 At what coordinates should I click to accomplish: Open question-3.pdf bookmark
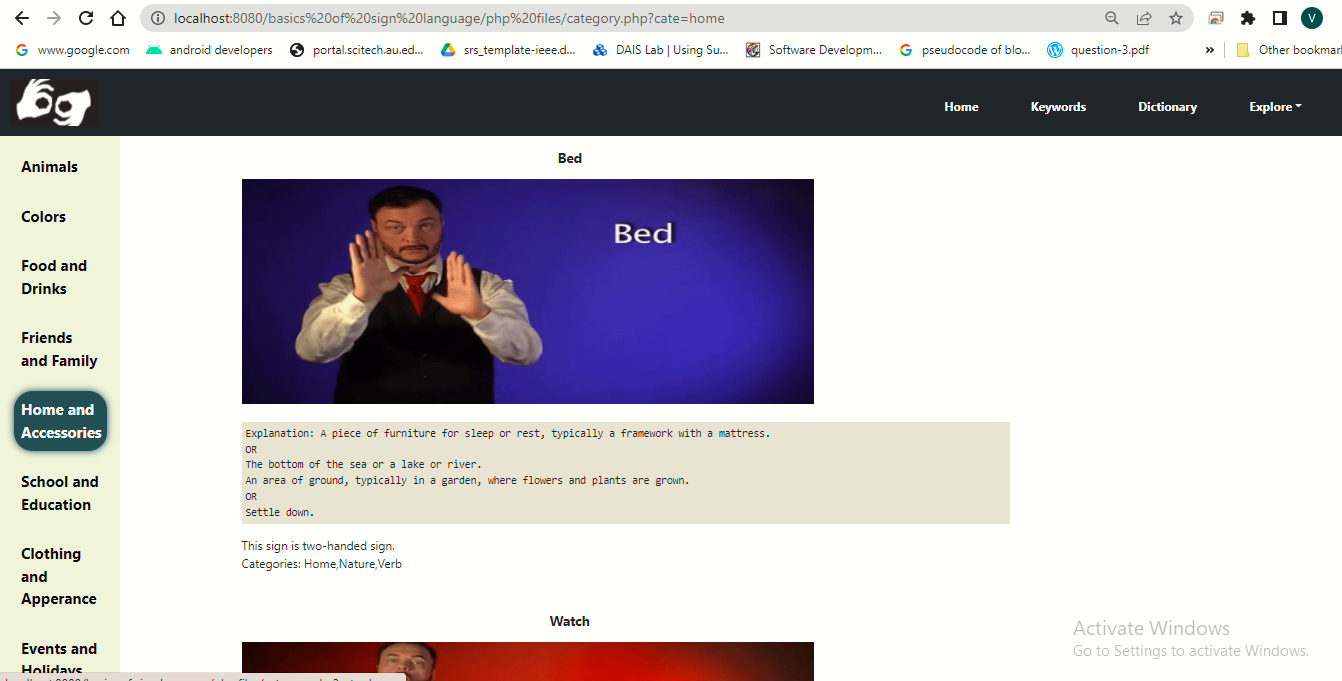[1098, 50]
